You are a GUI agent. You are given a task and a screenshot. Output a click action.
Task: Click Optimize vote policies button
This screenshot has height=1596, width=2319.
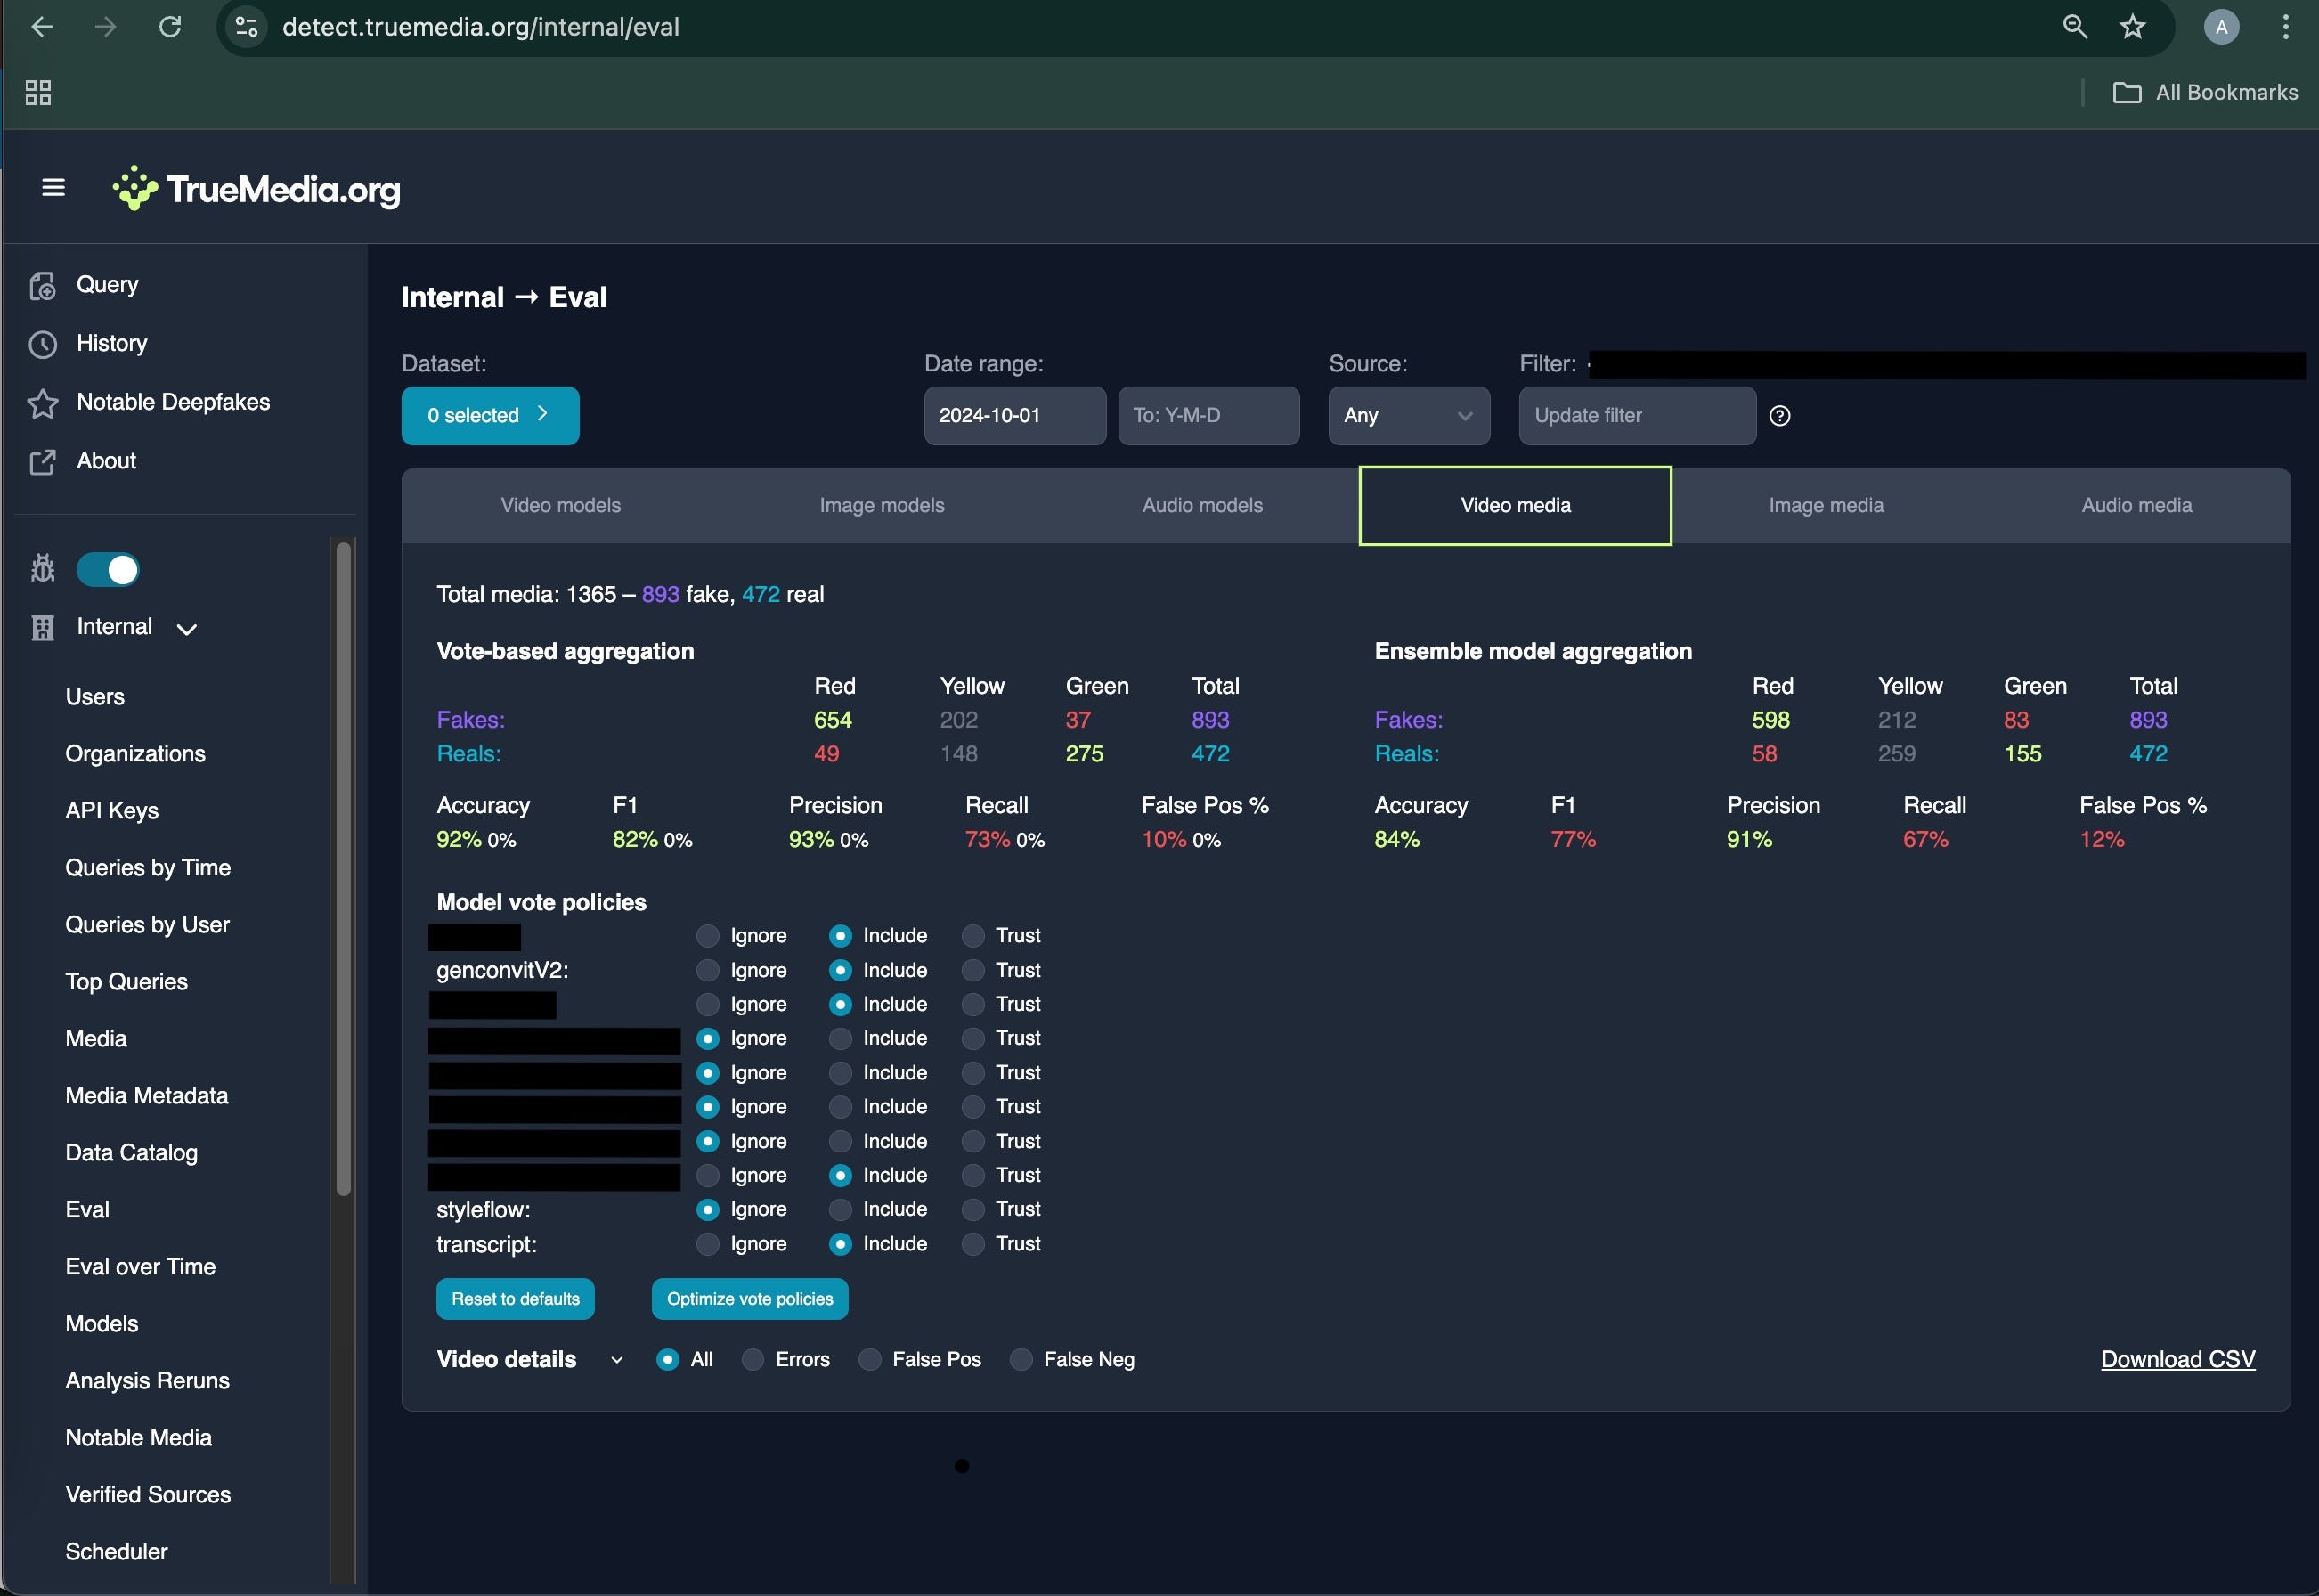[749, 1299]
